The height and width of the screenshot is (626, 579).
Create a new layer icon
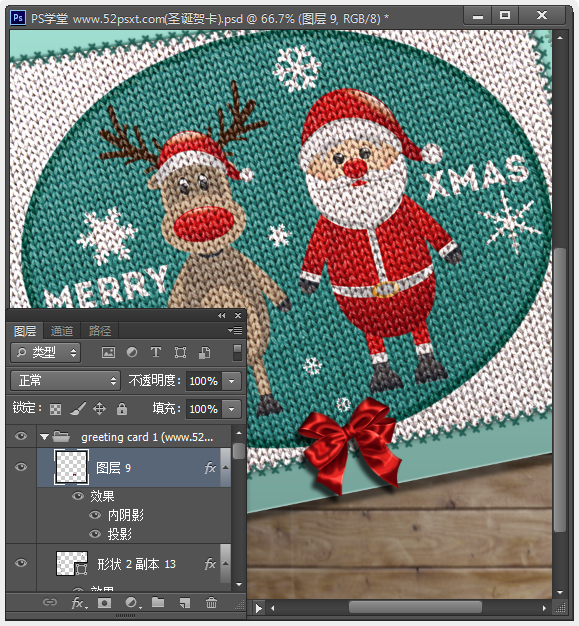(184, 602)
